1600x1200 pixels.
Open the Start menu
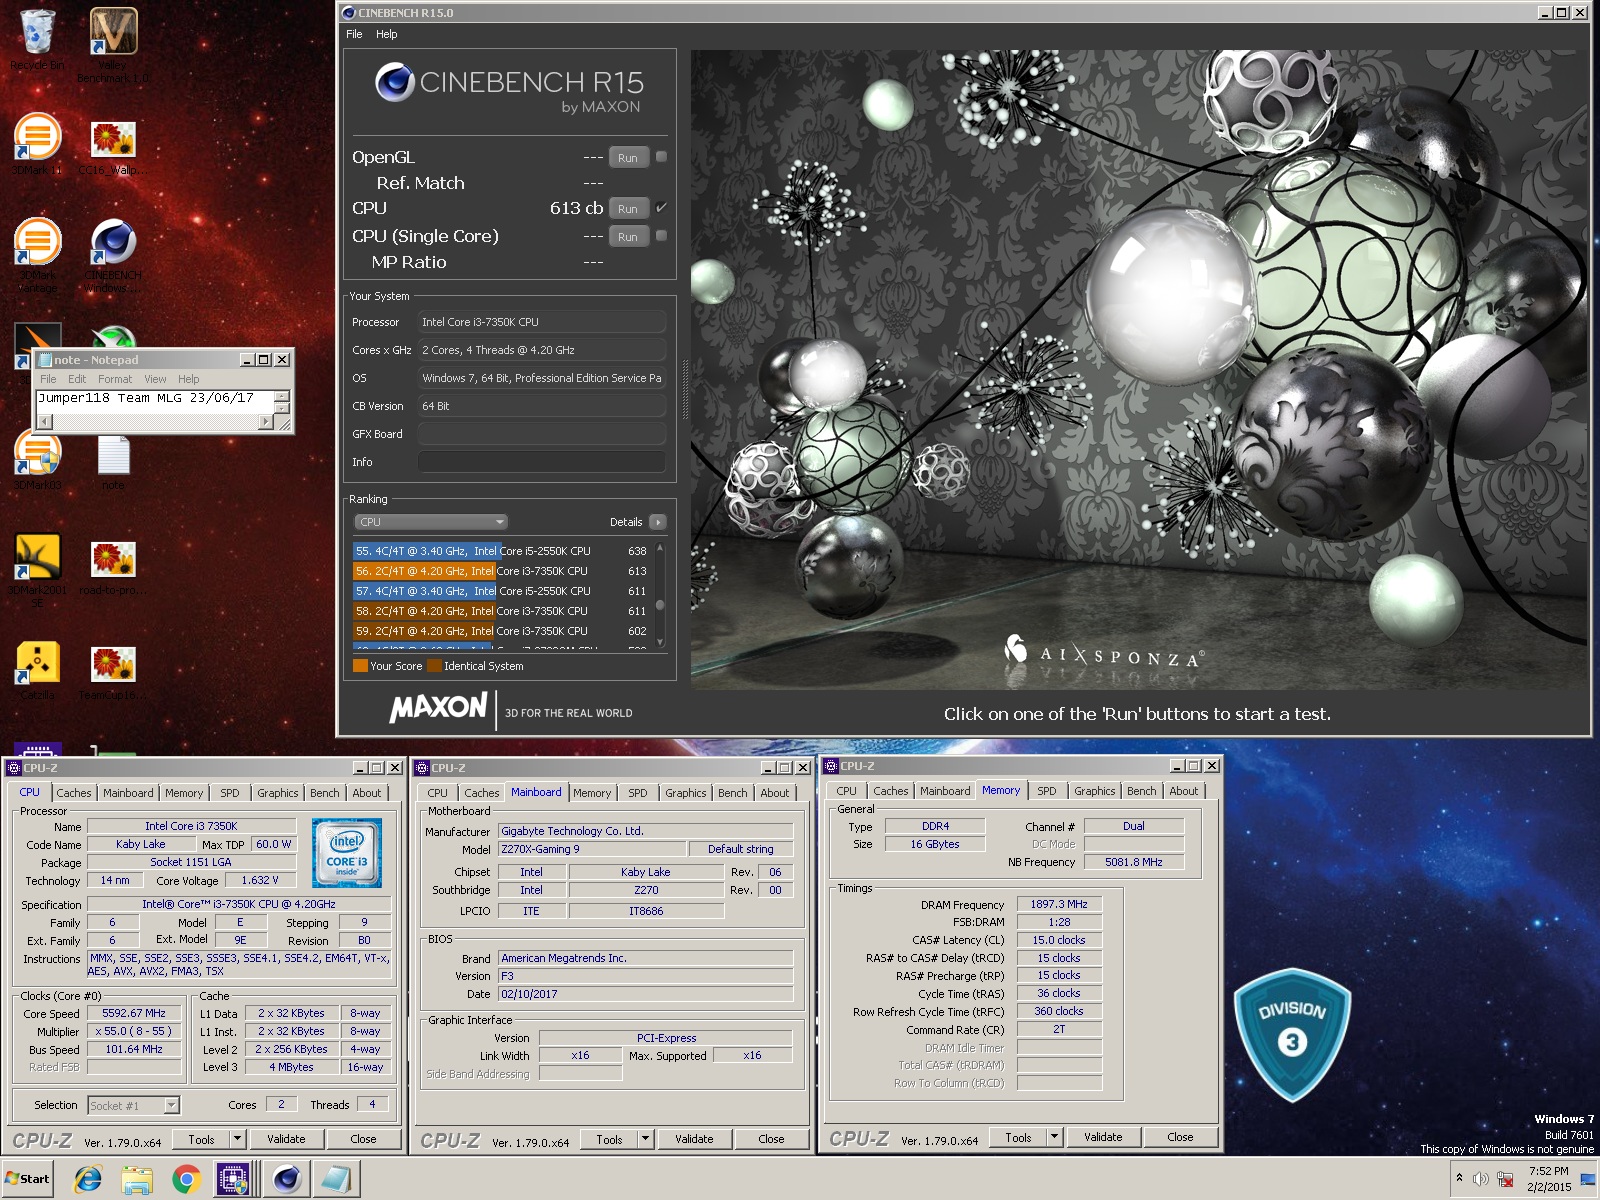[28, 1179]
